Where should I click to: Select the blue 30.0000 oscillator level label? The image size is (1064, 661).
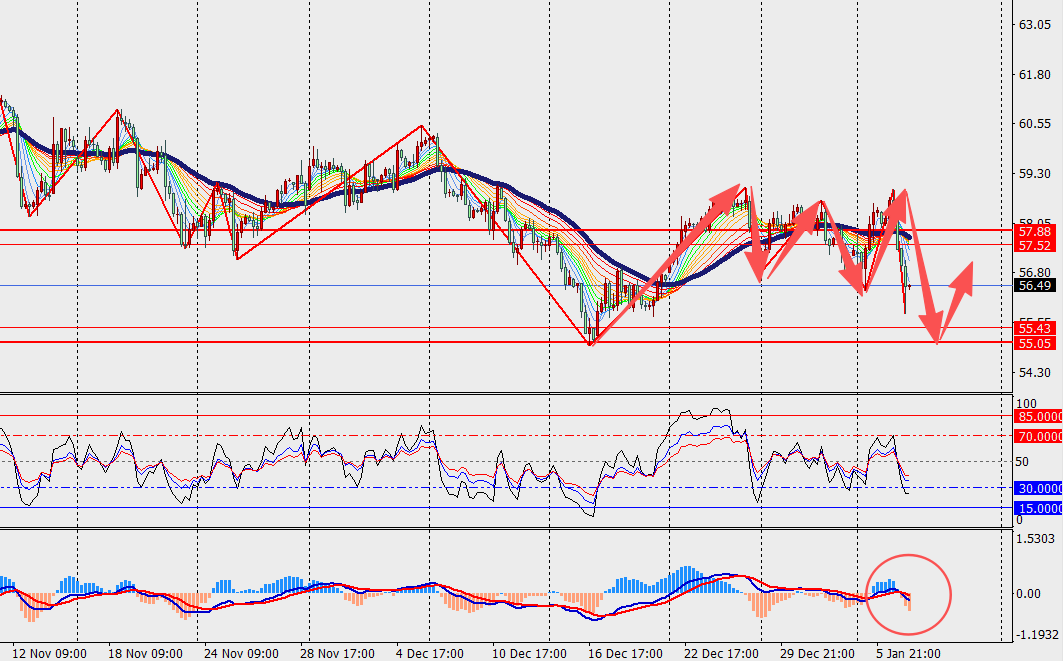coord(1038,488)
